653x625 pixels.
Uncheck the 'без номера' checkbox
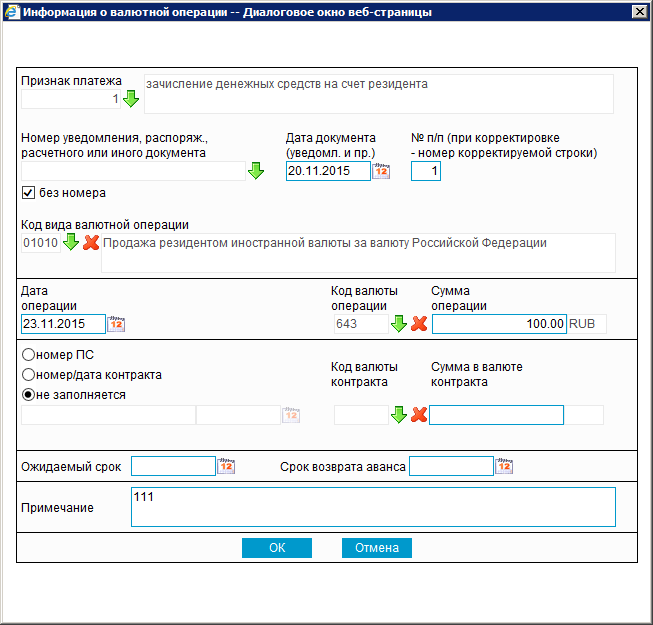(x=28, y=193)
